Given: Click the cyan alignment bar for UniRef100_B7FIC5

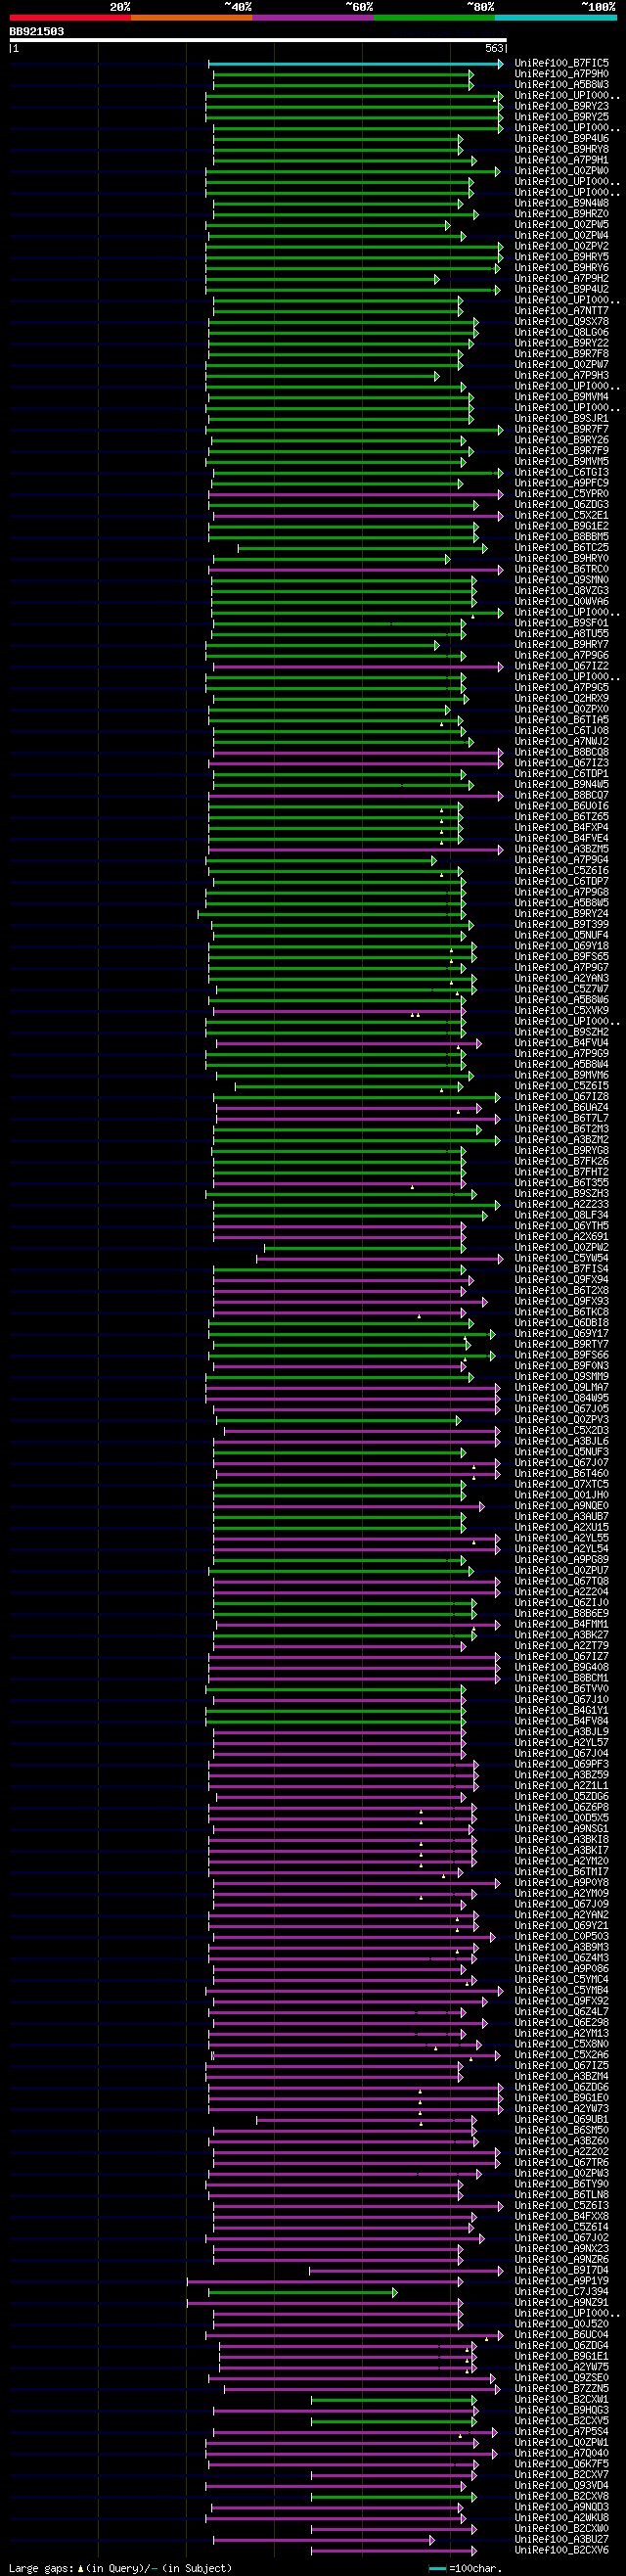Looking at the screenshot, I should click(356, 63).
